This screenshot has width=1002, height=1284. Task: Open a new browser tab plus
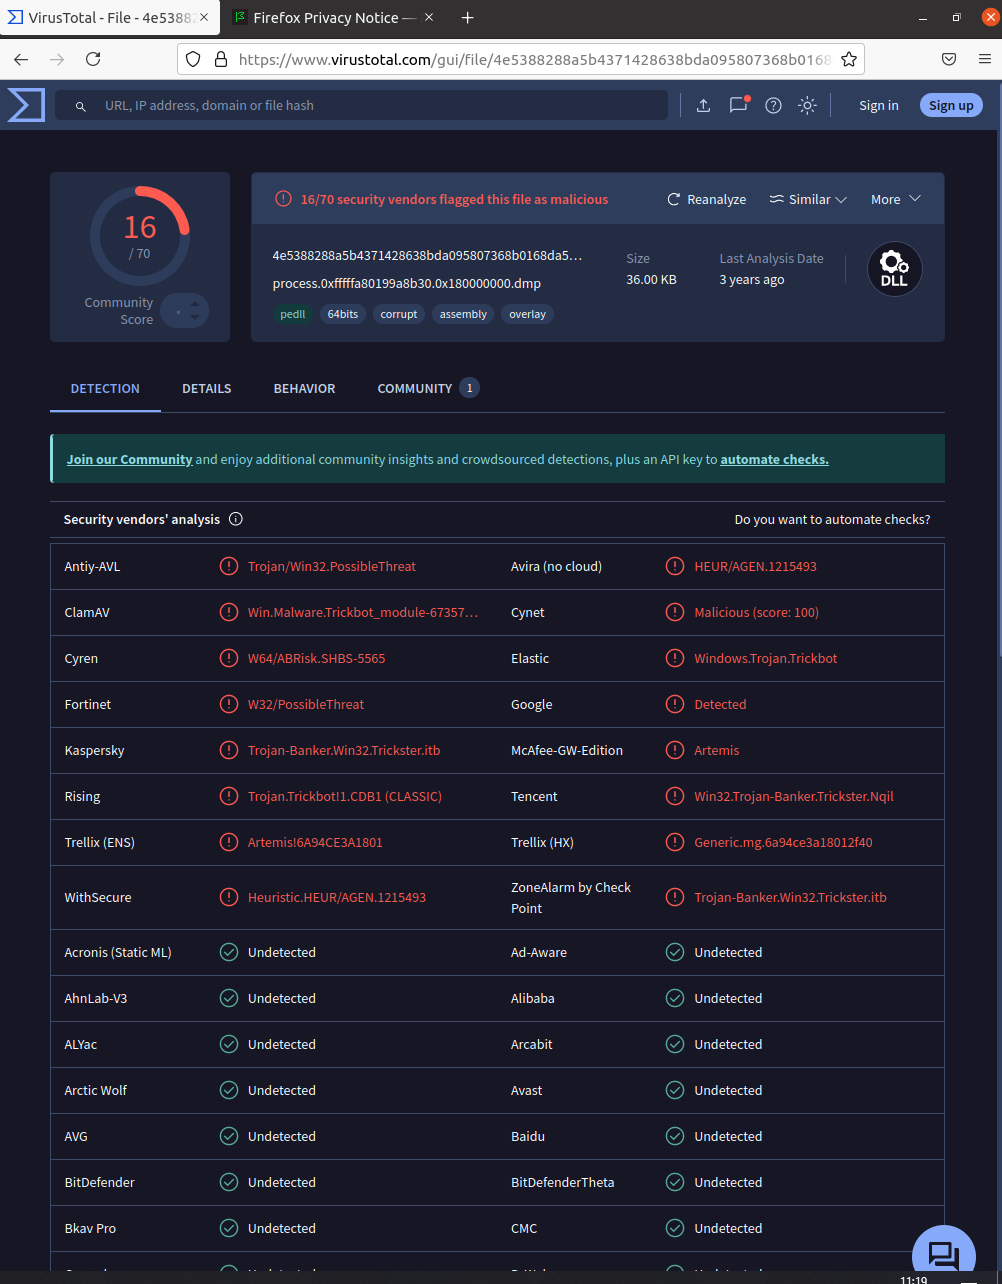pyautogui.click(x=467, y=17)
